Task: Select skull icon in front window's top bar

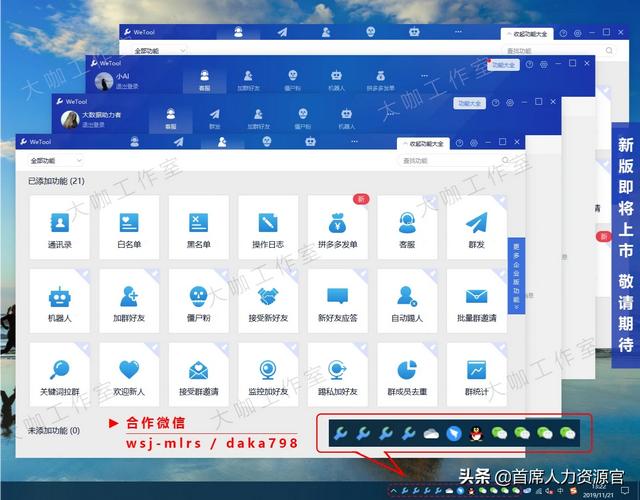Action: [267, 142]
